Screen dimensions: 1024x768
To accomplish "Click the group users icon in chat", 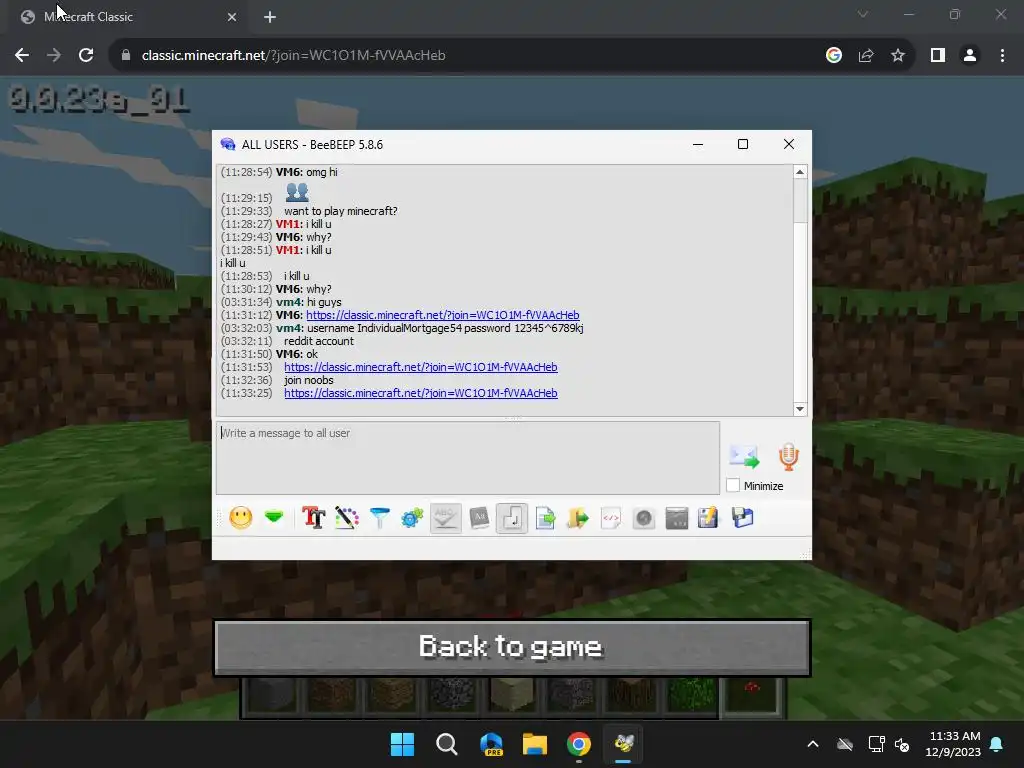I will coord(297,192).
